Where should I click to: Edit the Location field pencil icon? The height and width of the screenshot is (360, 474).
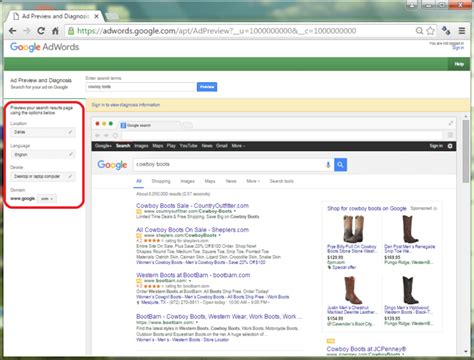[x=70, y=132]
